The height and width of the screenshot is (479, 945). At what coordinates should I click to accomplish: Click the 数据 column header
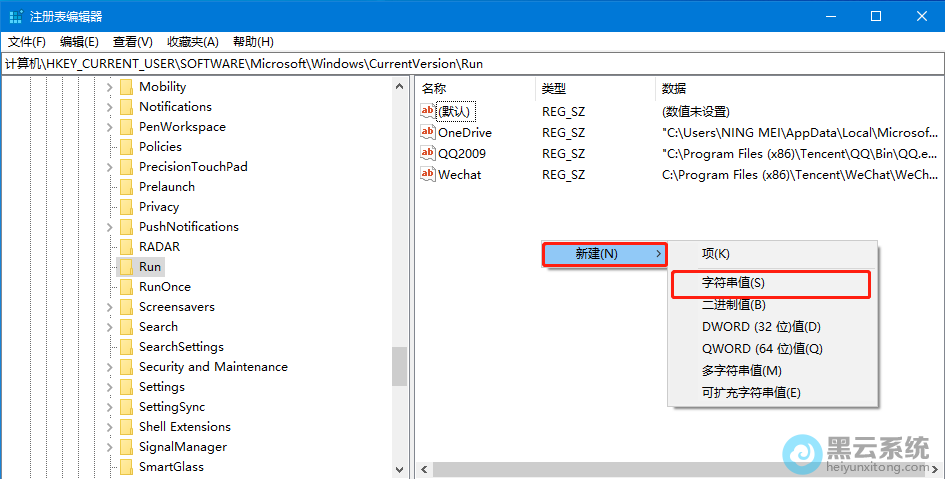pyautogui.click(x=674, y=88)
